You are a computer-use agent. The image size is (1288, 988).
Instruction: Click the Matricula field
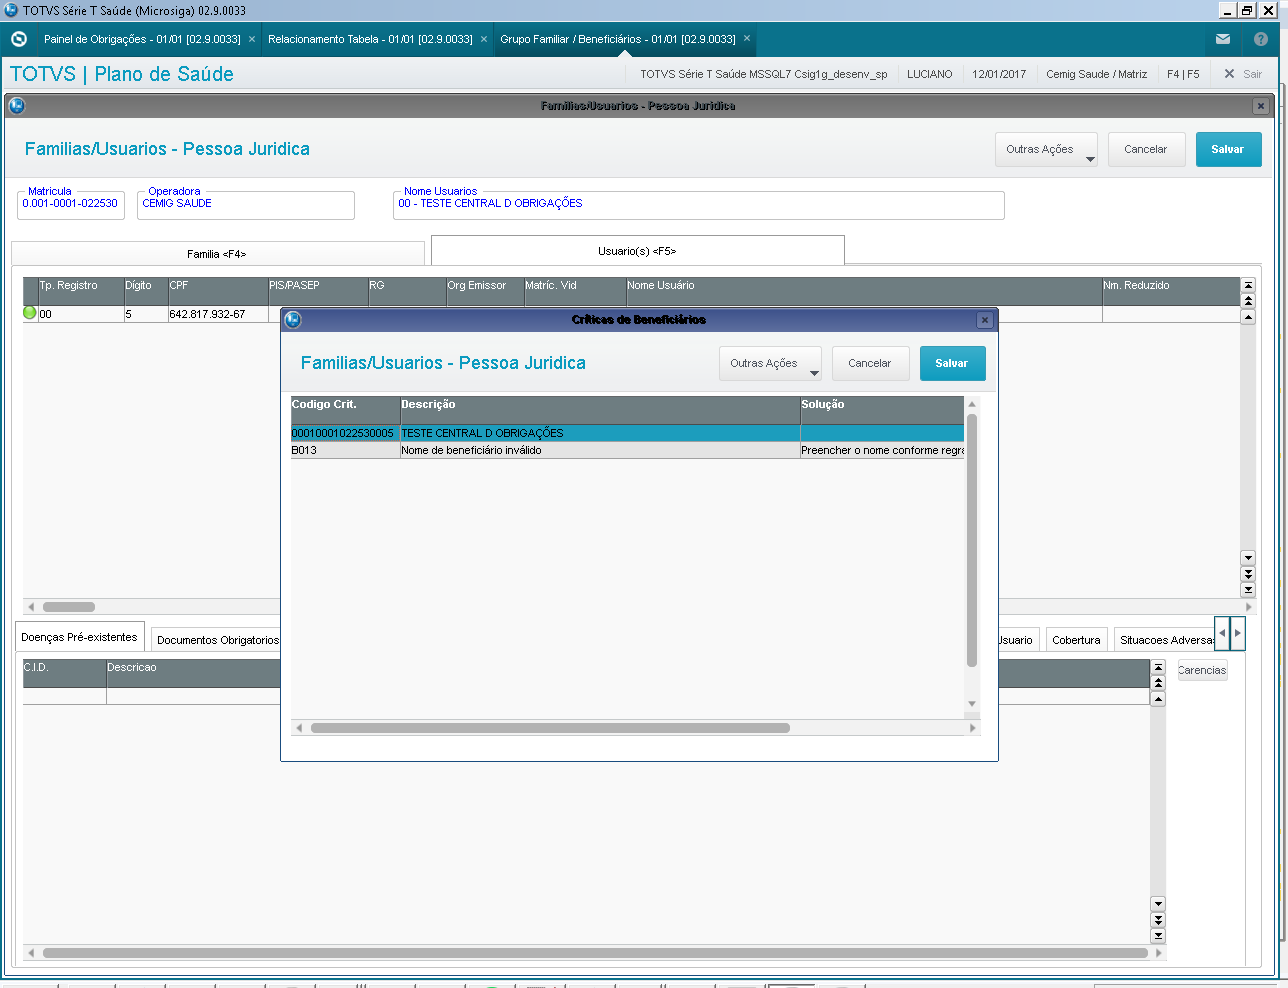point(71,204)
